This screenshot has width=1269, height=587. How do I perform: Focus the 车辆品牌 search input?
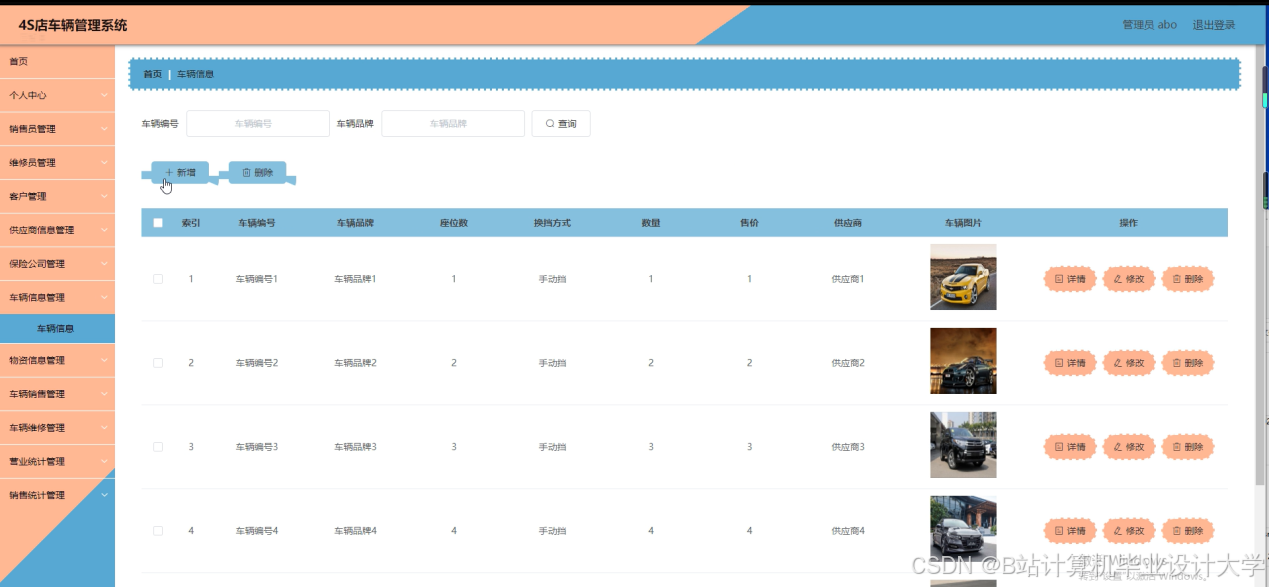[453, 124]
